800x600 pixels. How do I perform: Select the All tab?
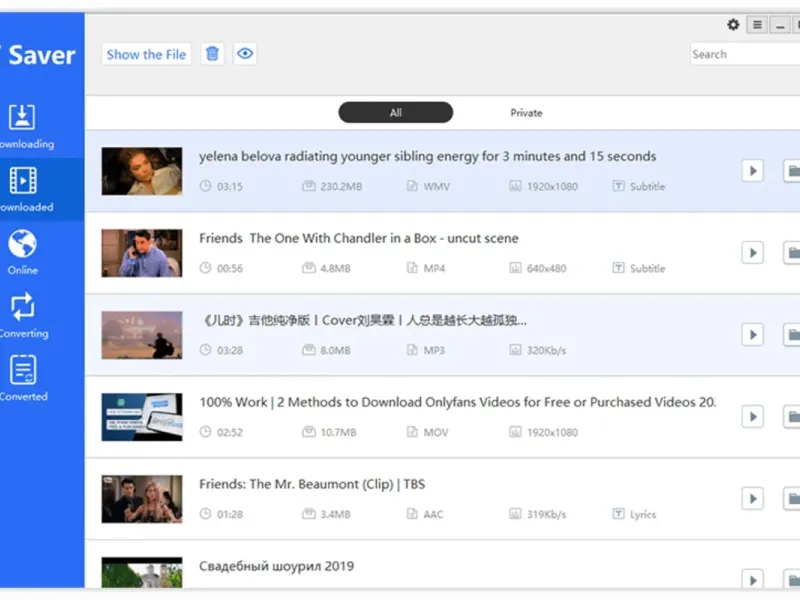coord(395,112)
